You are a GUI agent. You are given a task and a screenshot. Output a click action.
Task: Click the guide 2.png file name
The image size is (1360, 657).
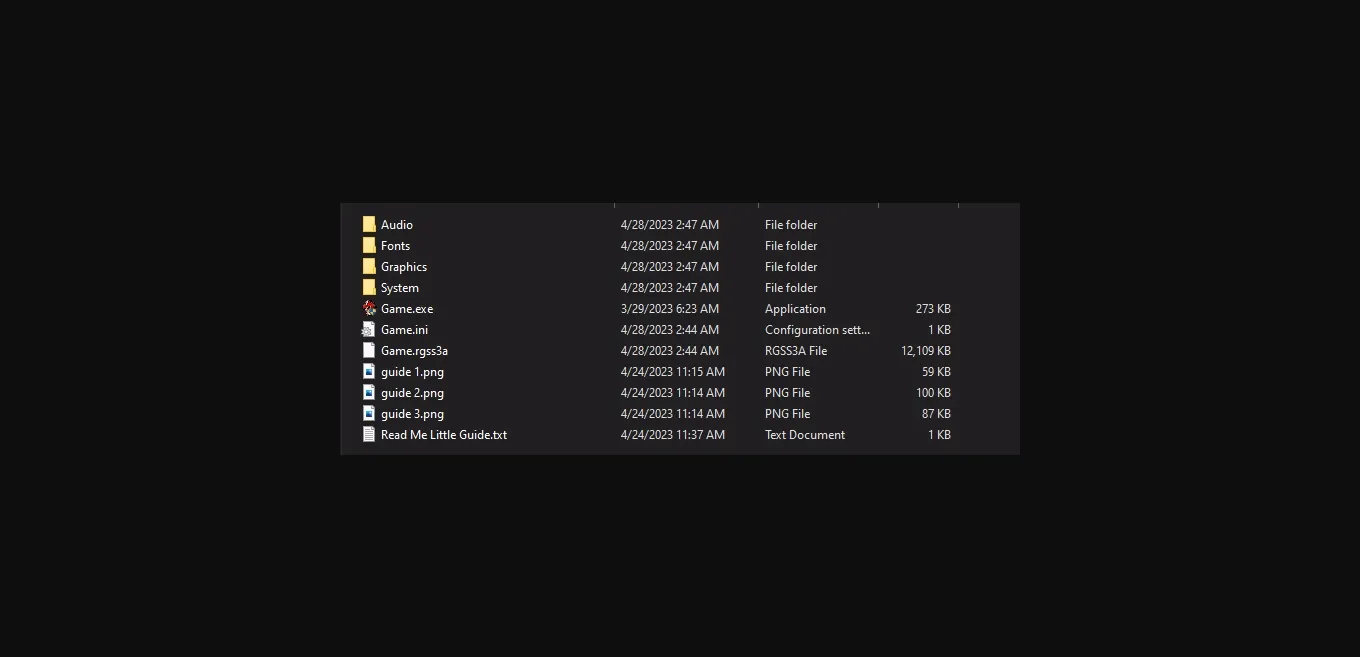click(x=412, y=393)
